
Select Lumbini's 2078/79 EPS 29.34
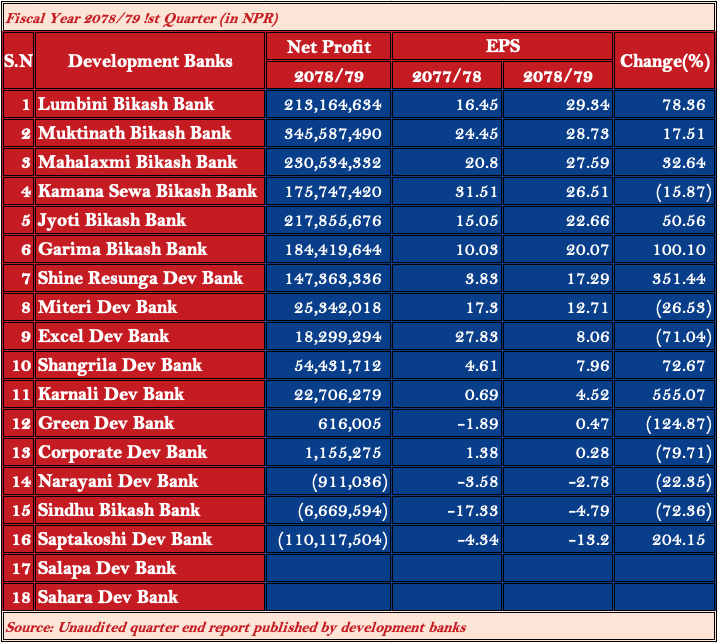pyautogui.click(x=558, y=104)
